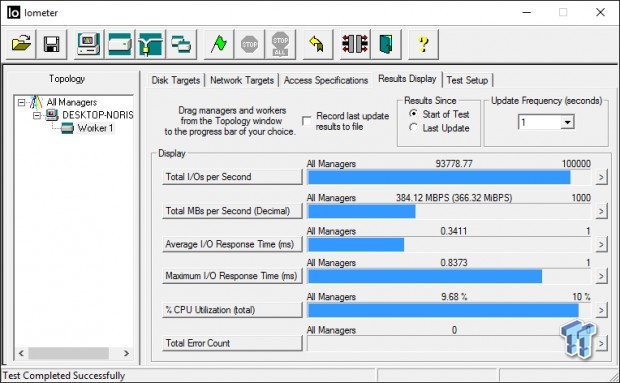Select DESKTOP-NORIS manager in Topology
The image size is (620, 383).
coord(98,115)
